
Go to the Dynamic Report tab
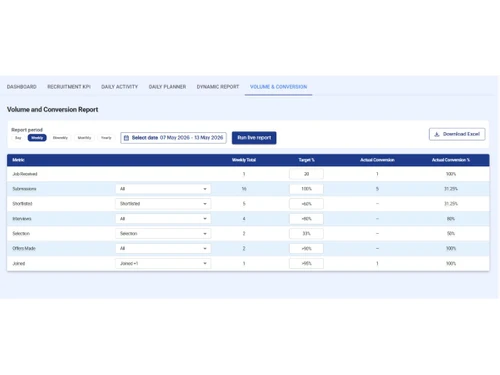point(218,87)
